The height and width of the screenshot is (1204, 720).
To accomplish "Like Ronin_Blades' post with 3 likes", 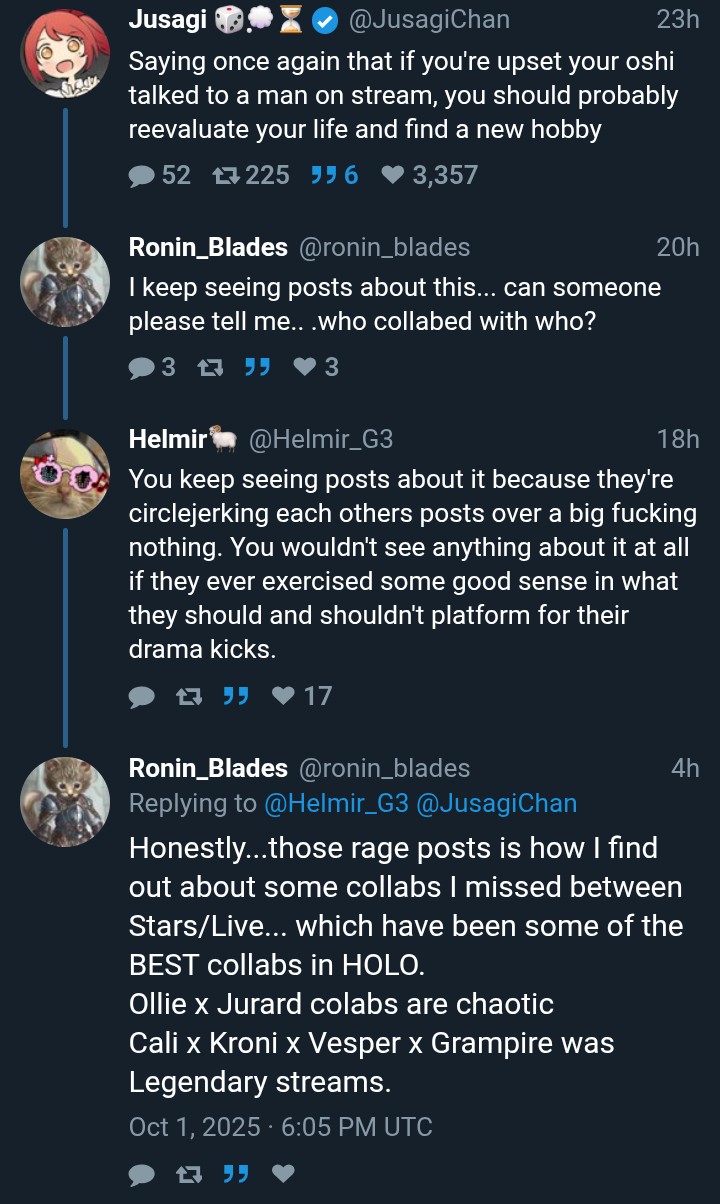I will [305, 367].
